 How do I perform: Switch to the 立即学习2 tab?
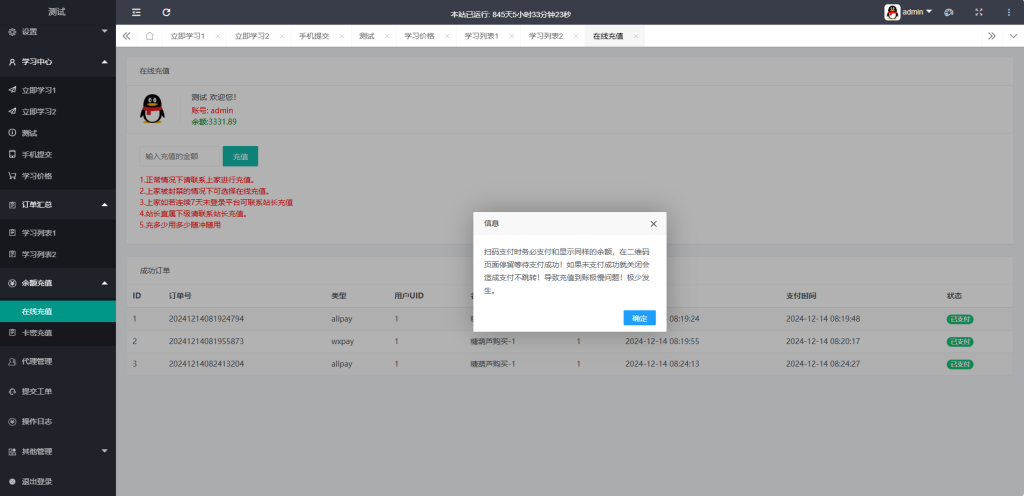252,36
